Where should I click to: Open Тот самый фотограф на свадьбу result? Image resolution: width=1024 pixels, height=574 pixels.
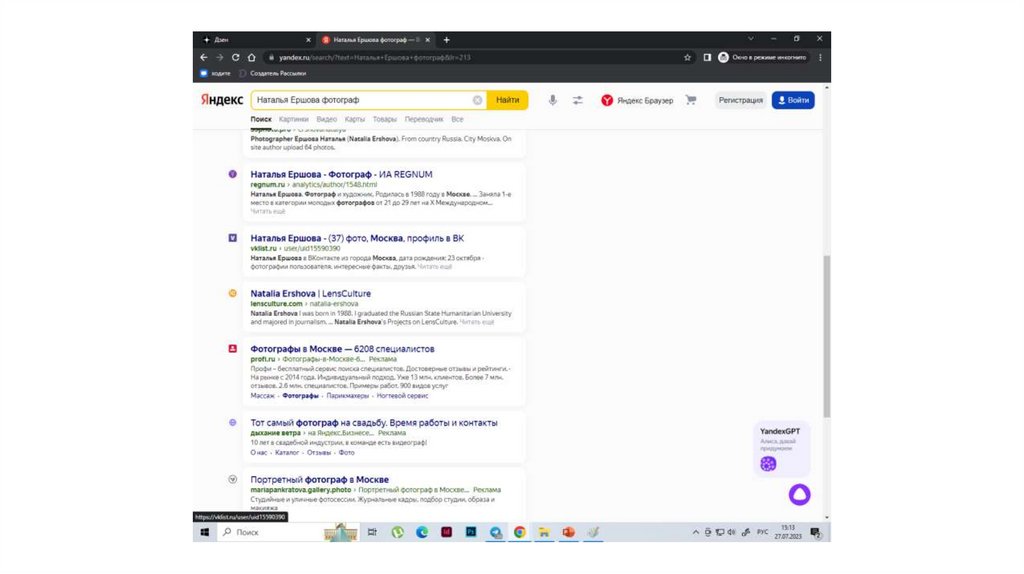click(374, 423)
